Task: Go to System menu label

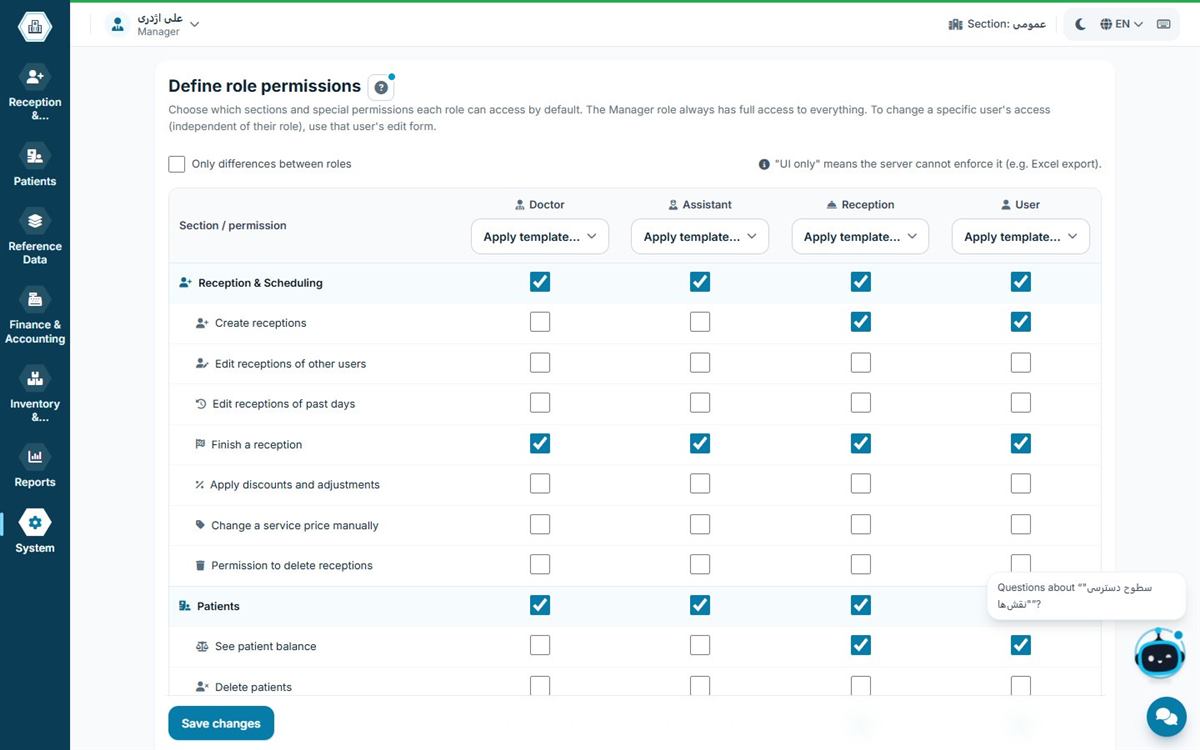Action: 35,548
